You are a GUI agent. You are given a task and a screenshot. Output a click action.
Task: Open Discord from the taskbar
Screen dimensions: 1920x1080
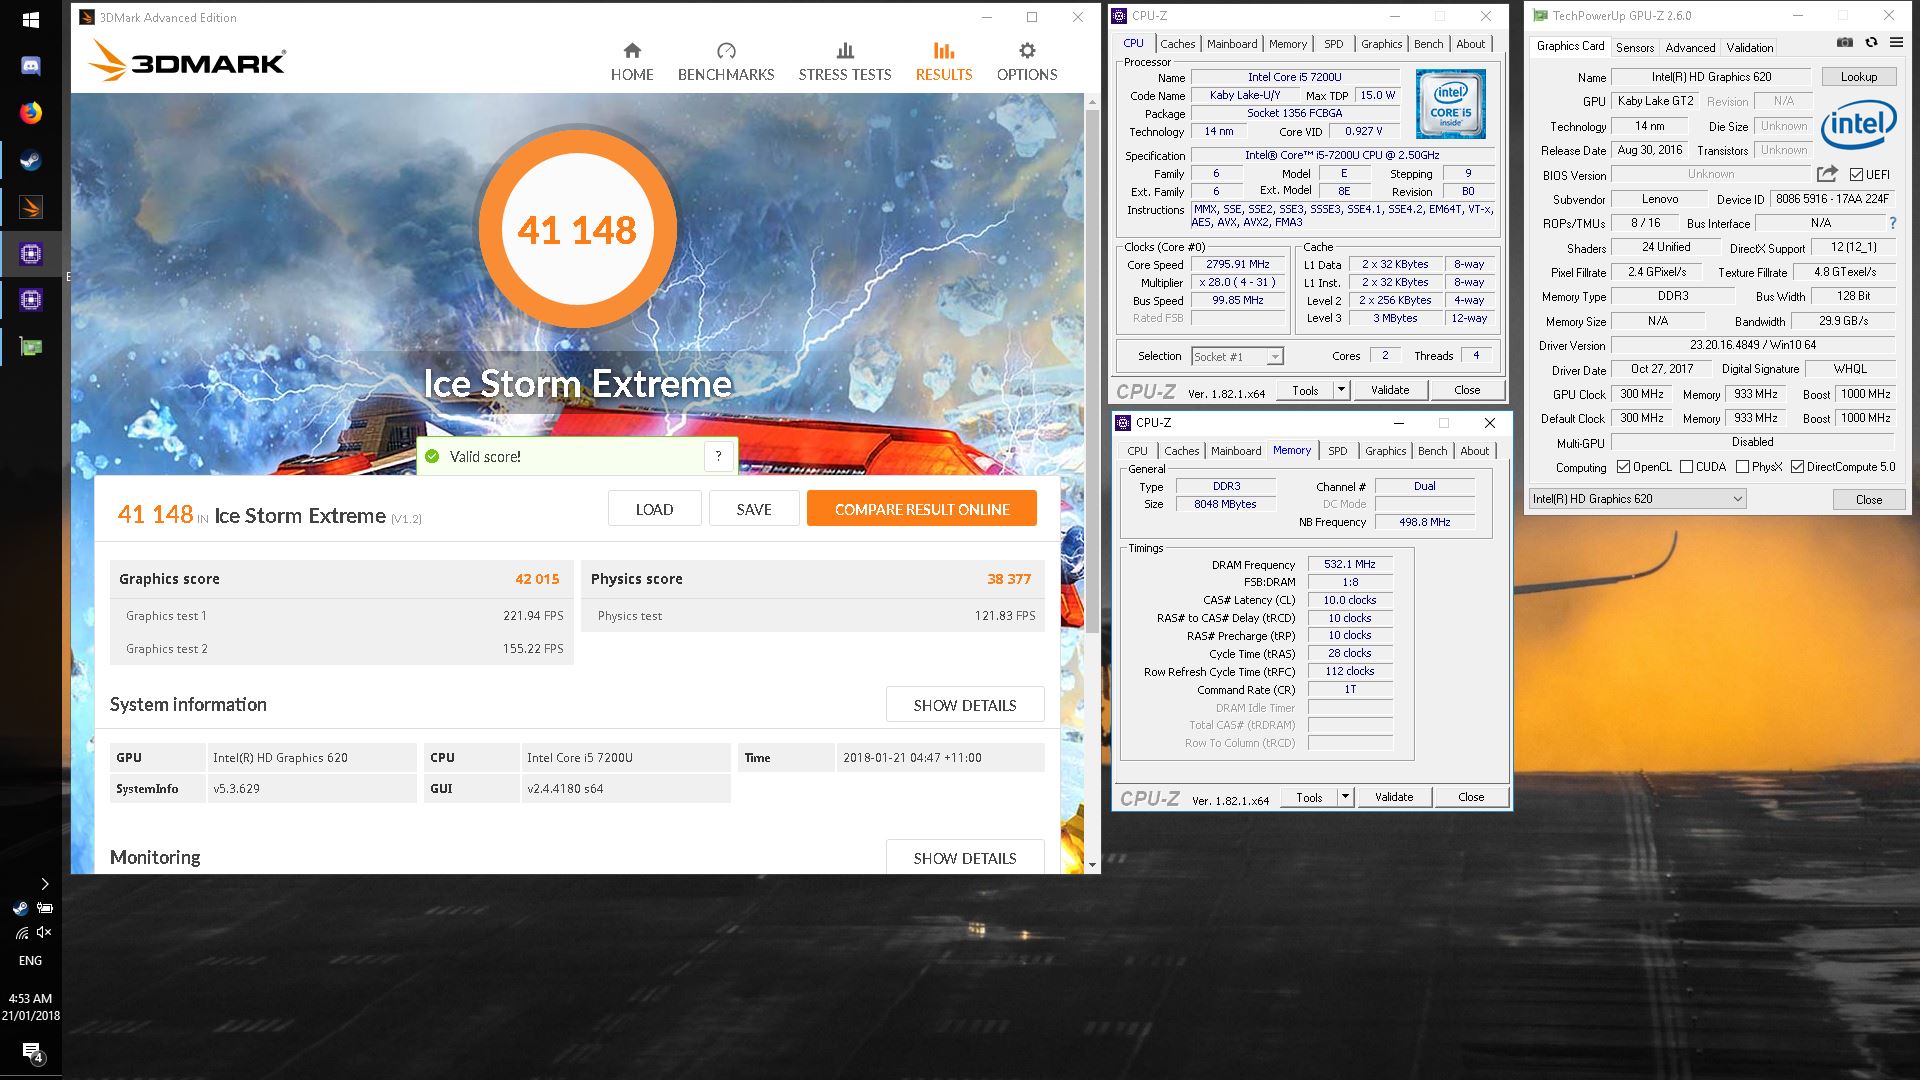click(30, 67)
